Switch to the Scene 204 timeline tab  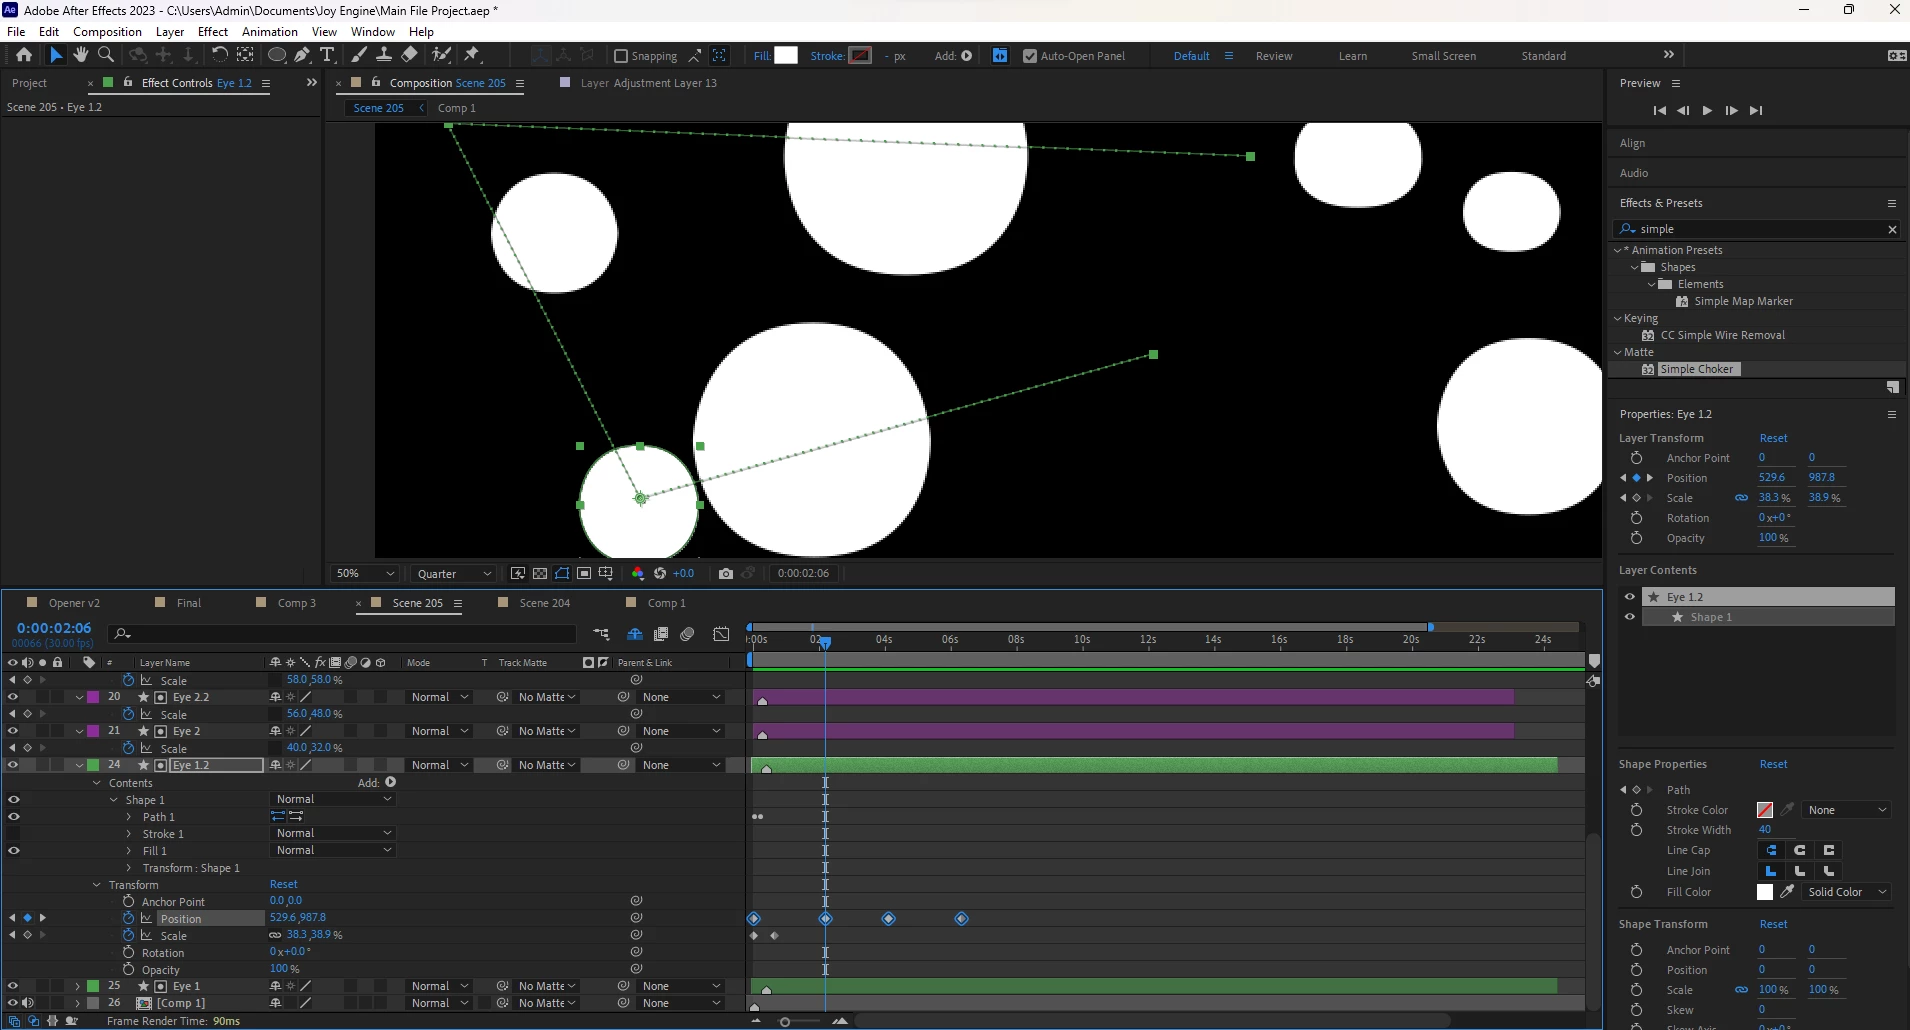[x=545, y=603]
